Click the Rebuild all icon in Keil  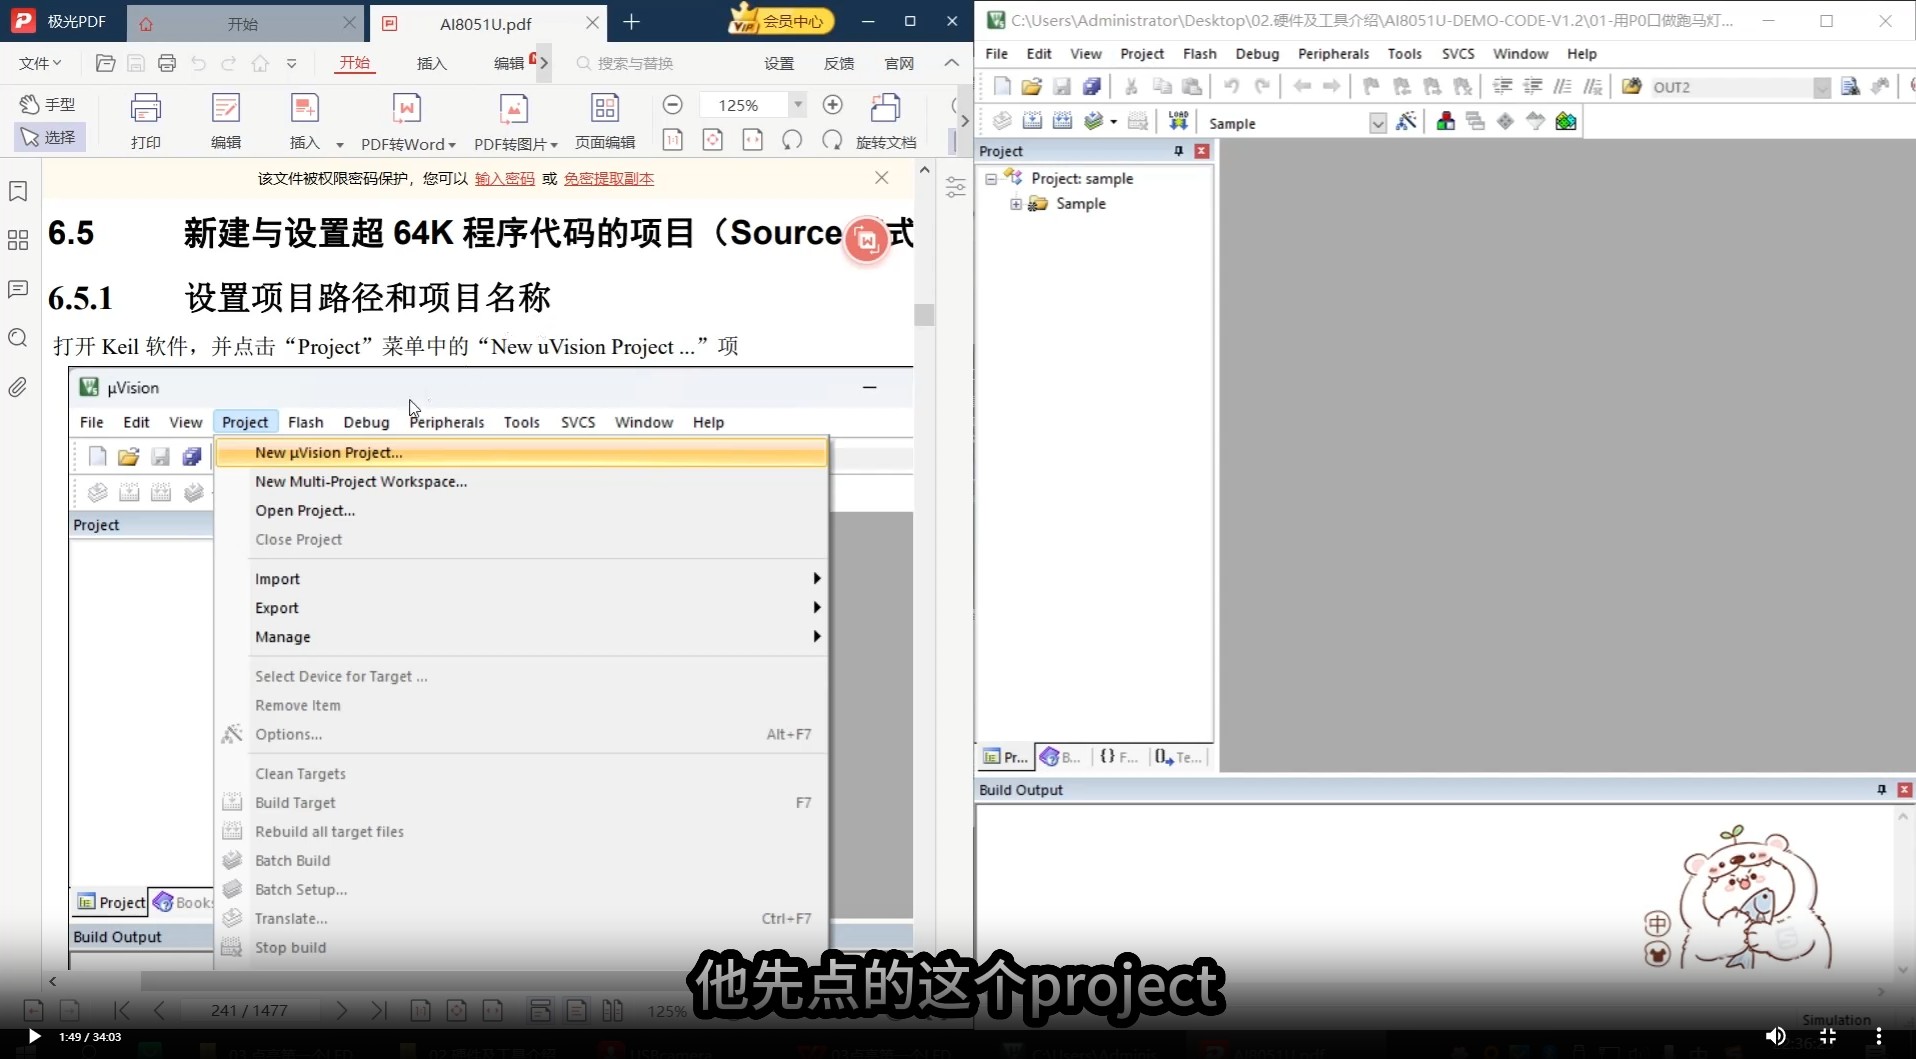click(1062, 122)
